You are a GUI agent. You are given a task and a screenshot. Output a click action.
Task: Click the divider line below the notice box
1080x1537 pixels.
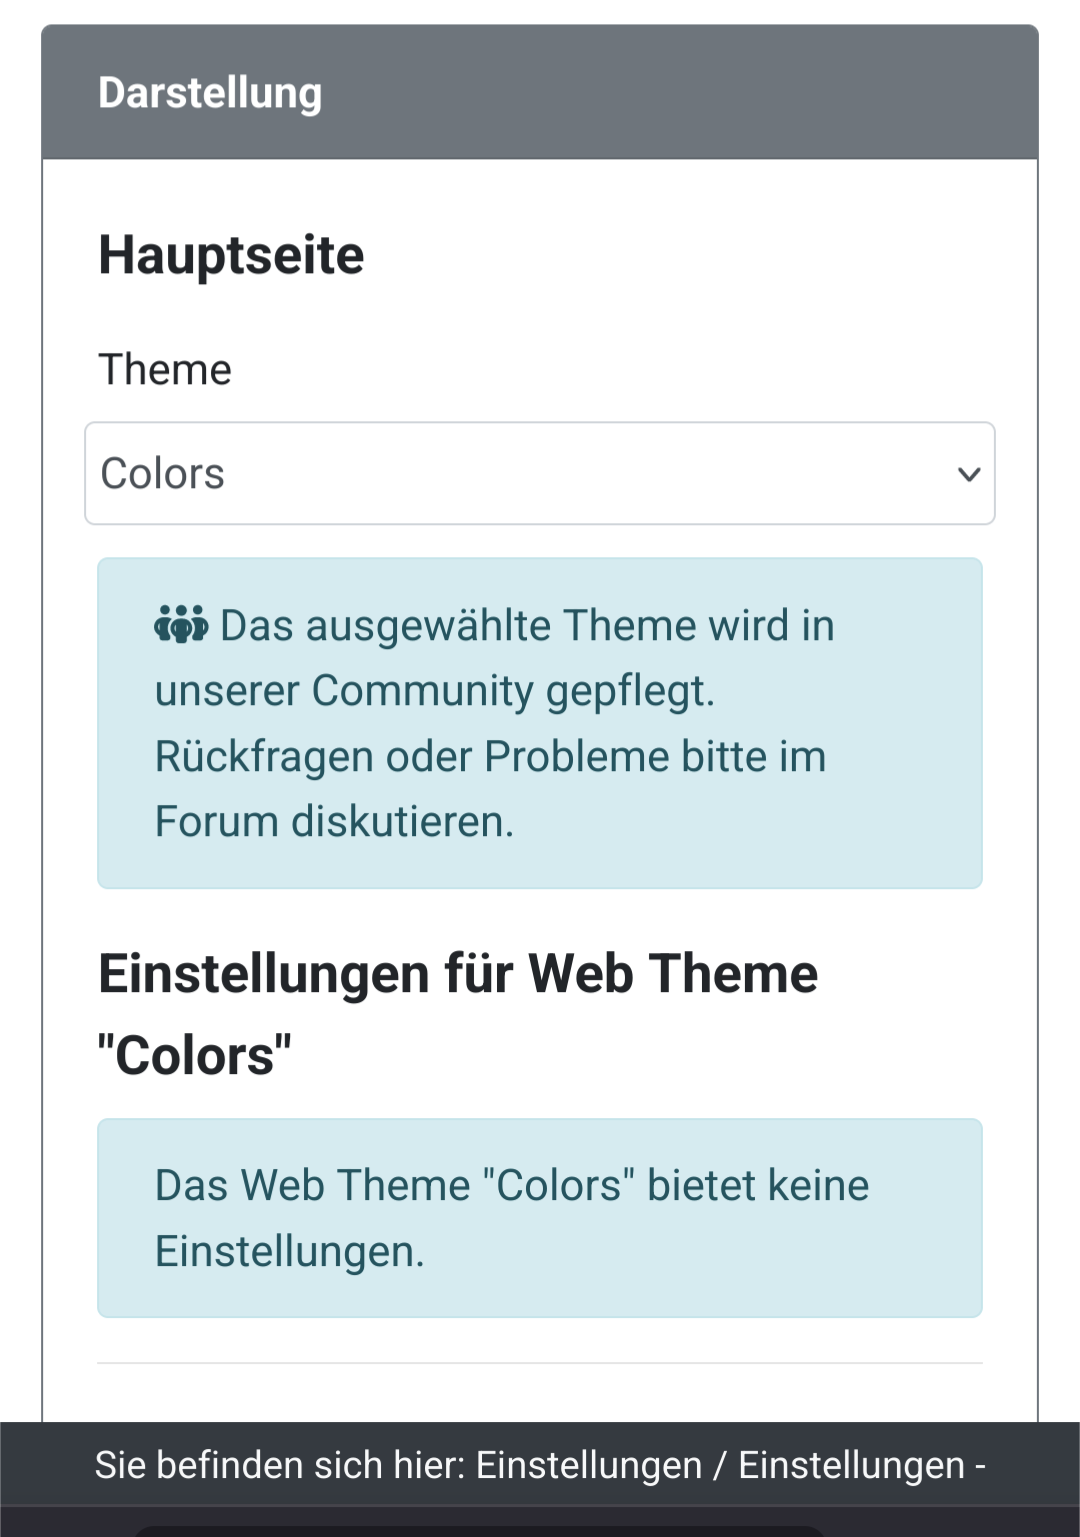540,1360
